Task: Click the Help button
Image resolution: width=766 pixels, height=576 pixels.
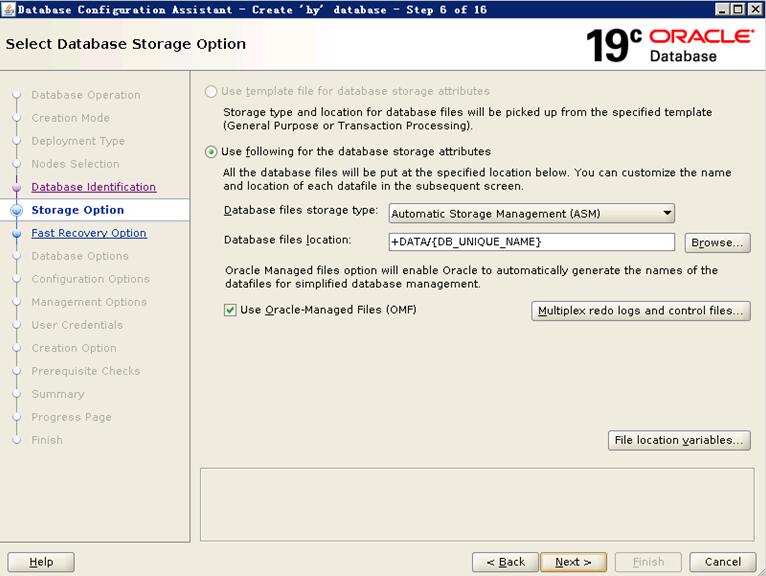Action: [x=41, y=562]
